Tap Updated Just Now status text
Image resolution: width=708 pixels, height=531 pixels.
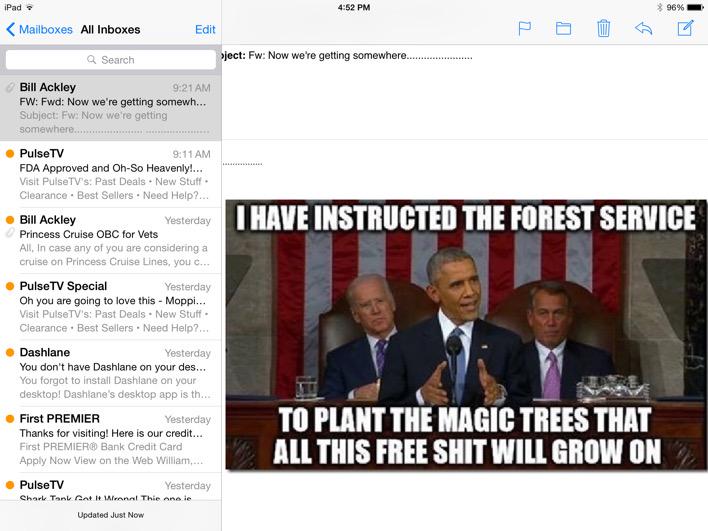point(111,515)
